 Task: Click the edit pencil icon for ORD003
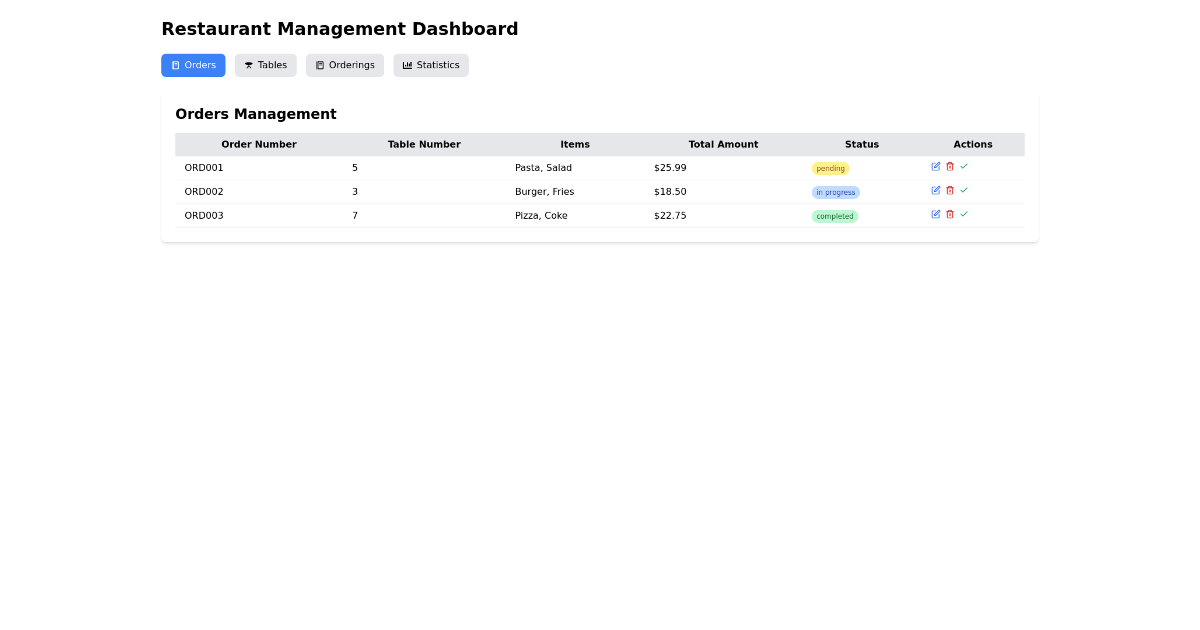(936, 214)
